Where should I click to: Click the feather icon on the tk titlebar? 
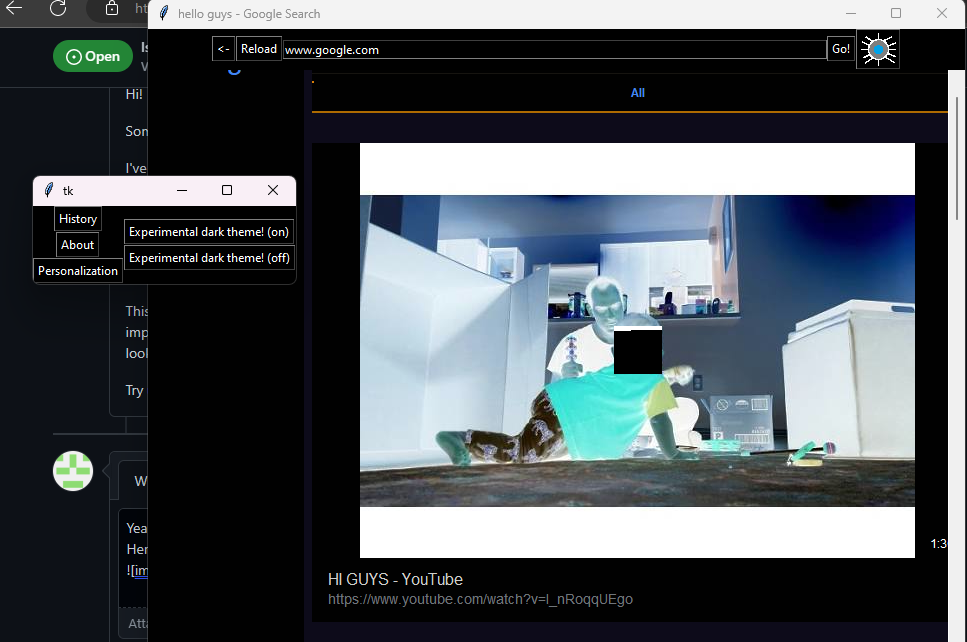coord(47,190)
